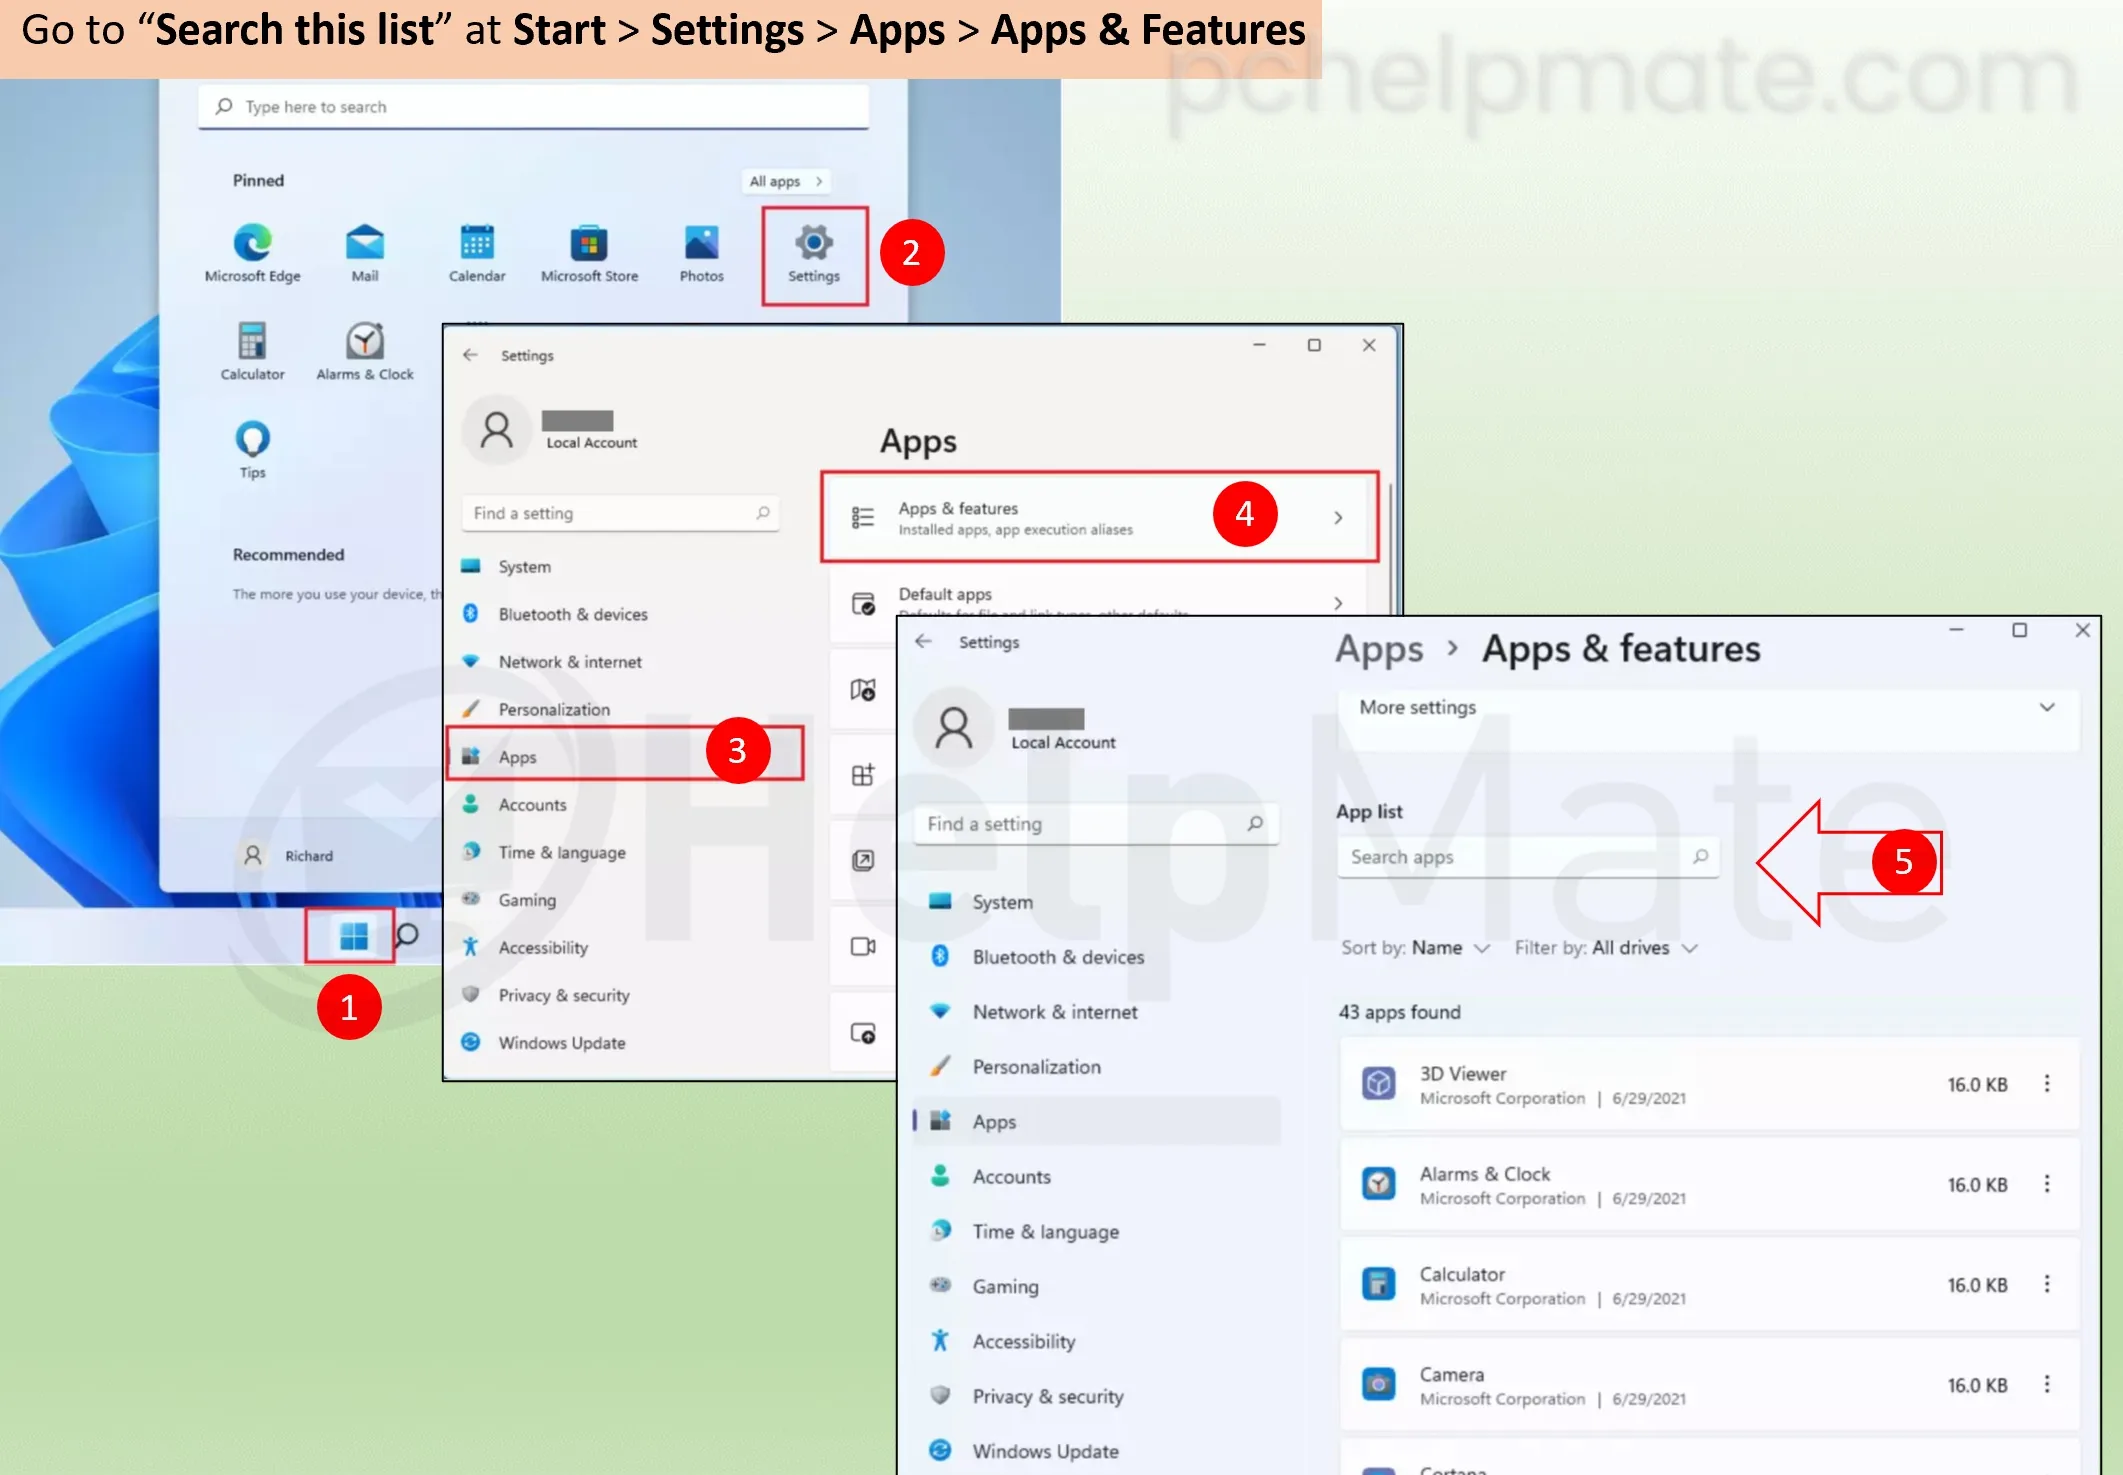Viewport: 2123px width, 1475px height.
Task: Open options menu for 3D Viewer
Action: tap(2047, 1084)
